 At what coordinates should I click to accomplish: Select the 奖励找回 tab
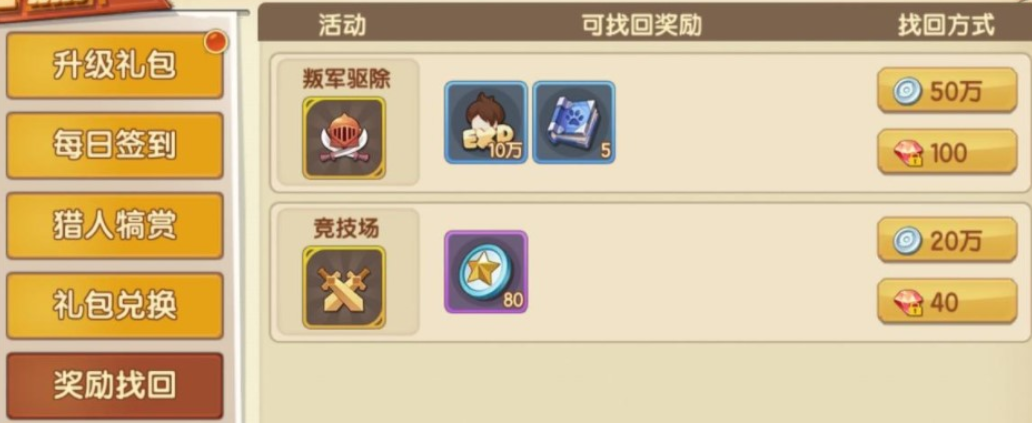point(115,386)
